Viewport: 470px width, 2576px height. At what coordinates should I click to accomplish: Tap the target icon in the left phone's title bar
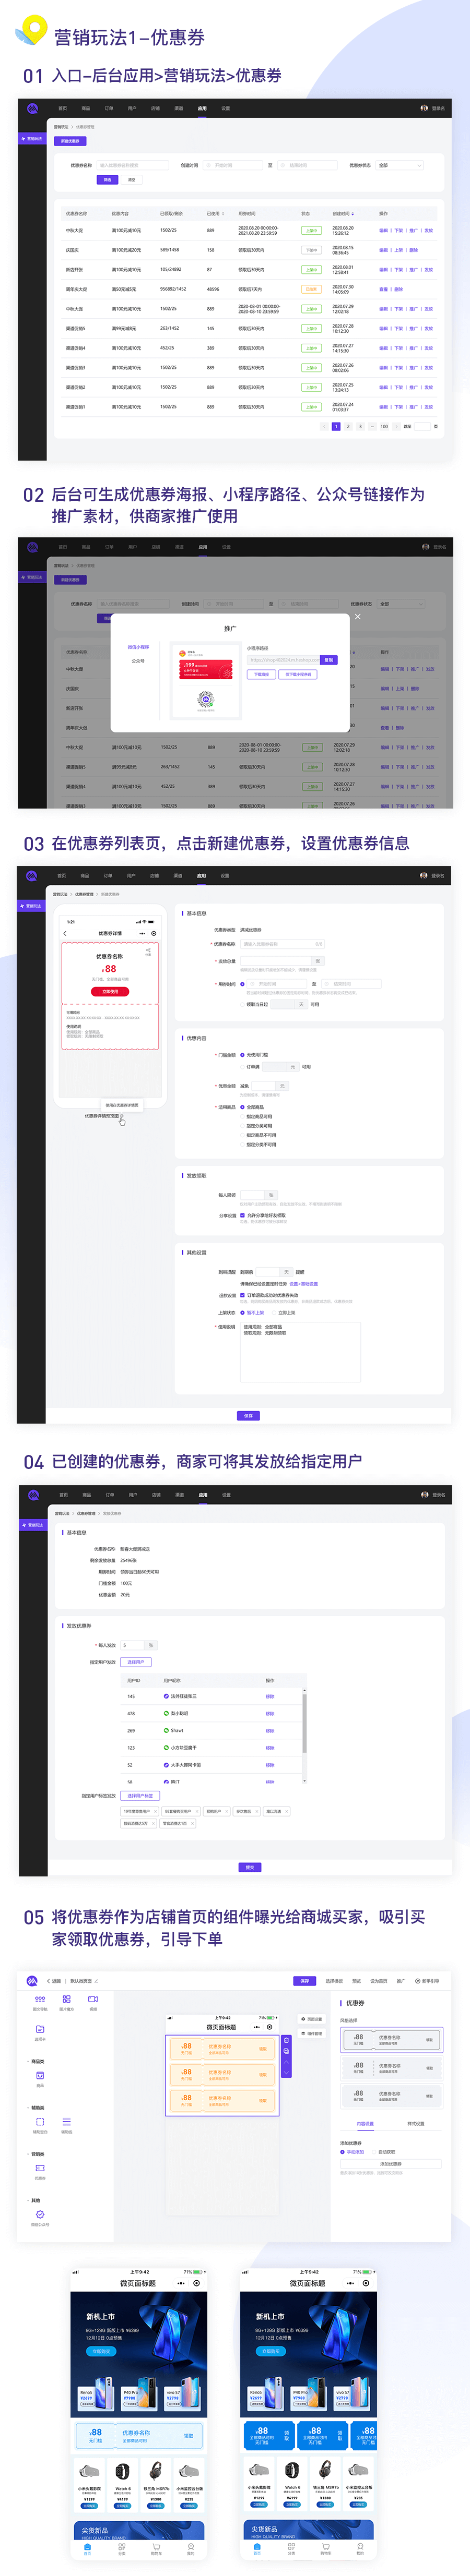coord(197,2283)
